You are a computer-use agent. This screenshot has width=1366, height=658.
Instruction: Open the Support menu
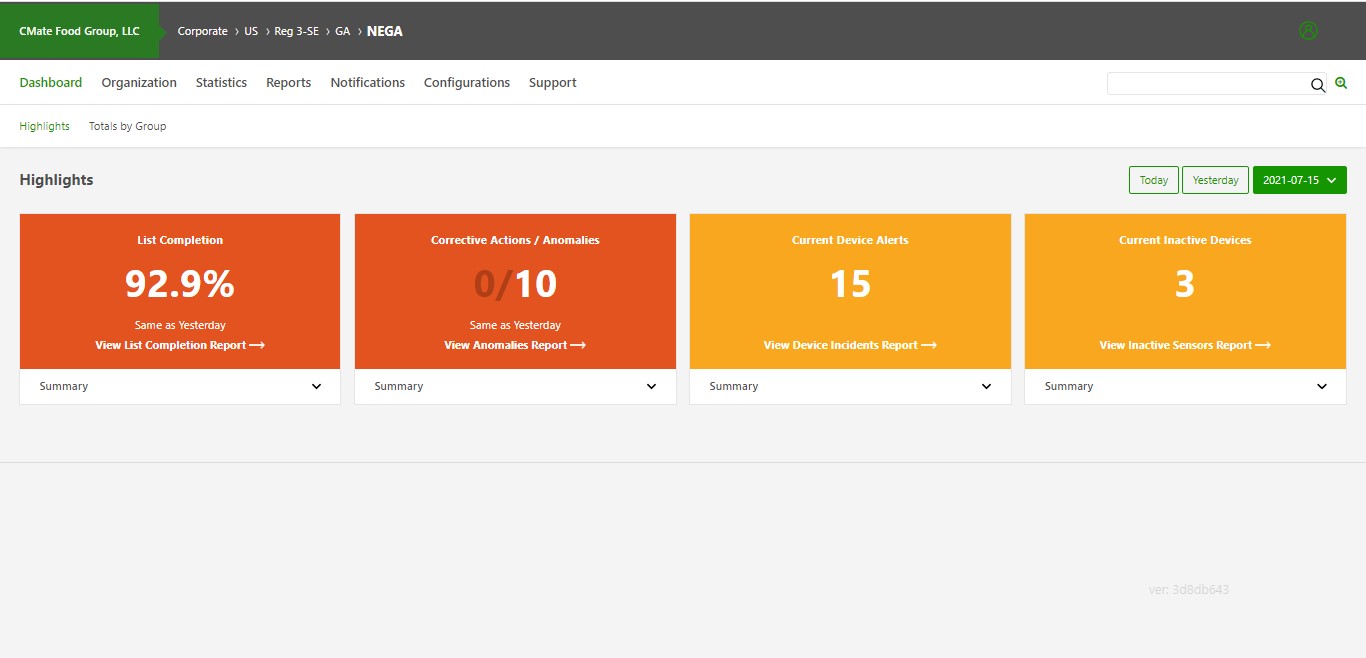pos(552,83)
